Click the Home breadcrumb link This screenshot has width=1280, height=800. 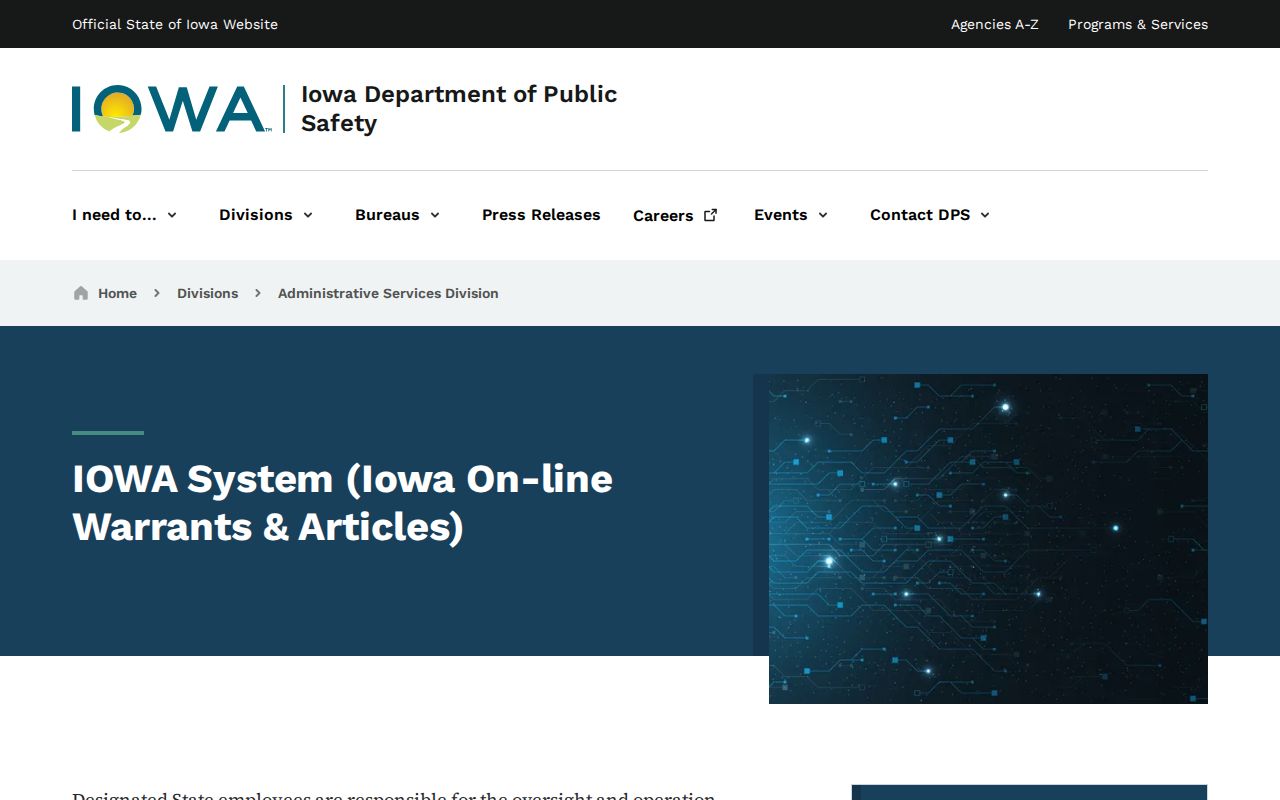(117, 293)
